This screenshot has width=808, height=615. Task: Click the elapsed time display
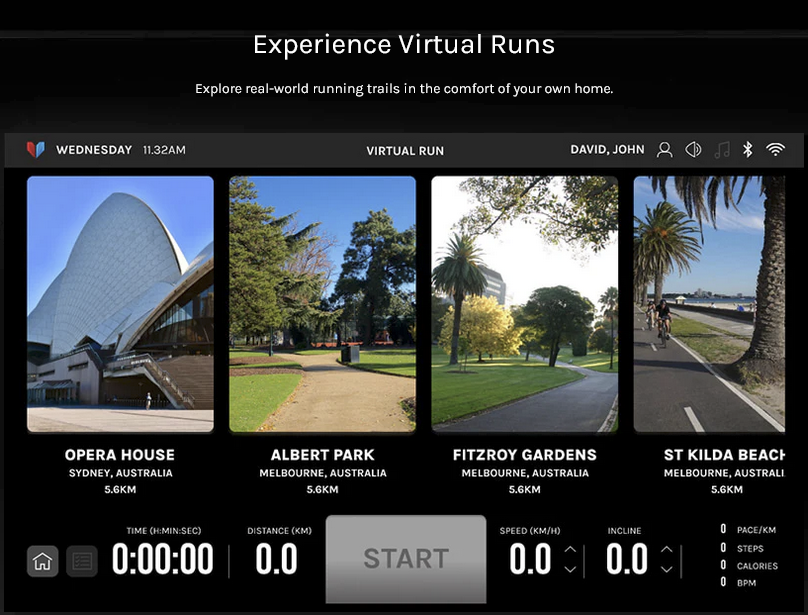162,560
